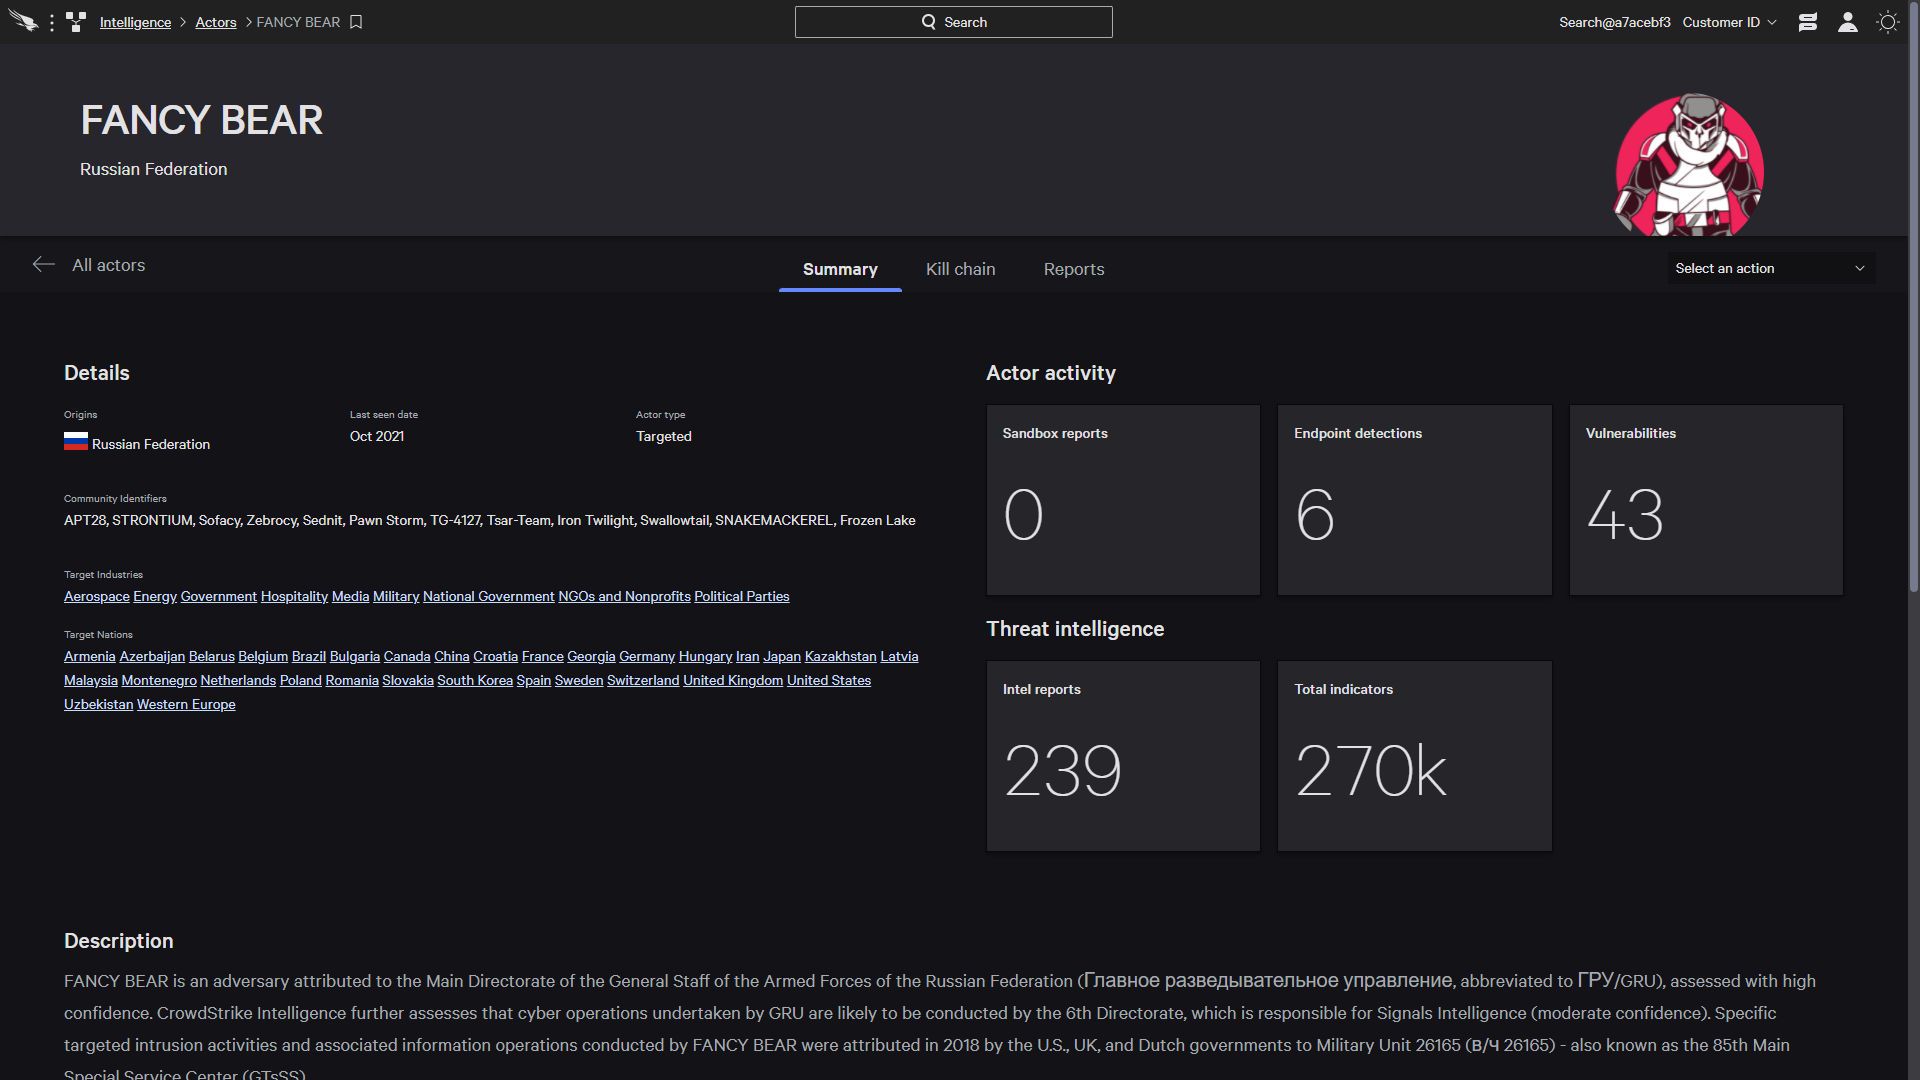1920x1080 pixels.
Task: Open the Latvia target nation link
Action: point(899,656)
